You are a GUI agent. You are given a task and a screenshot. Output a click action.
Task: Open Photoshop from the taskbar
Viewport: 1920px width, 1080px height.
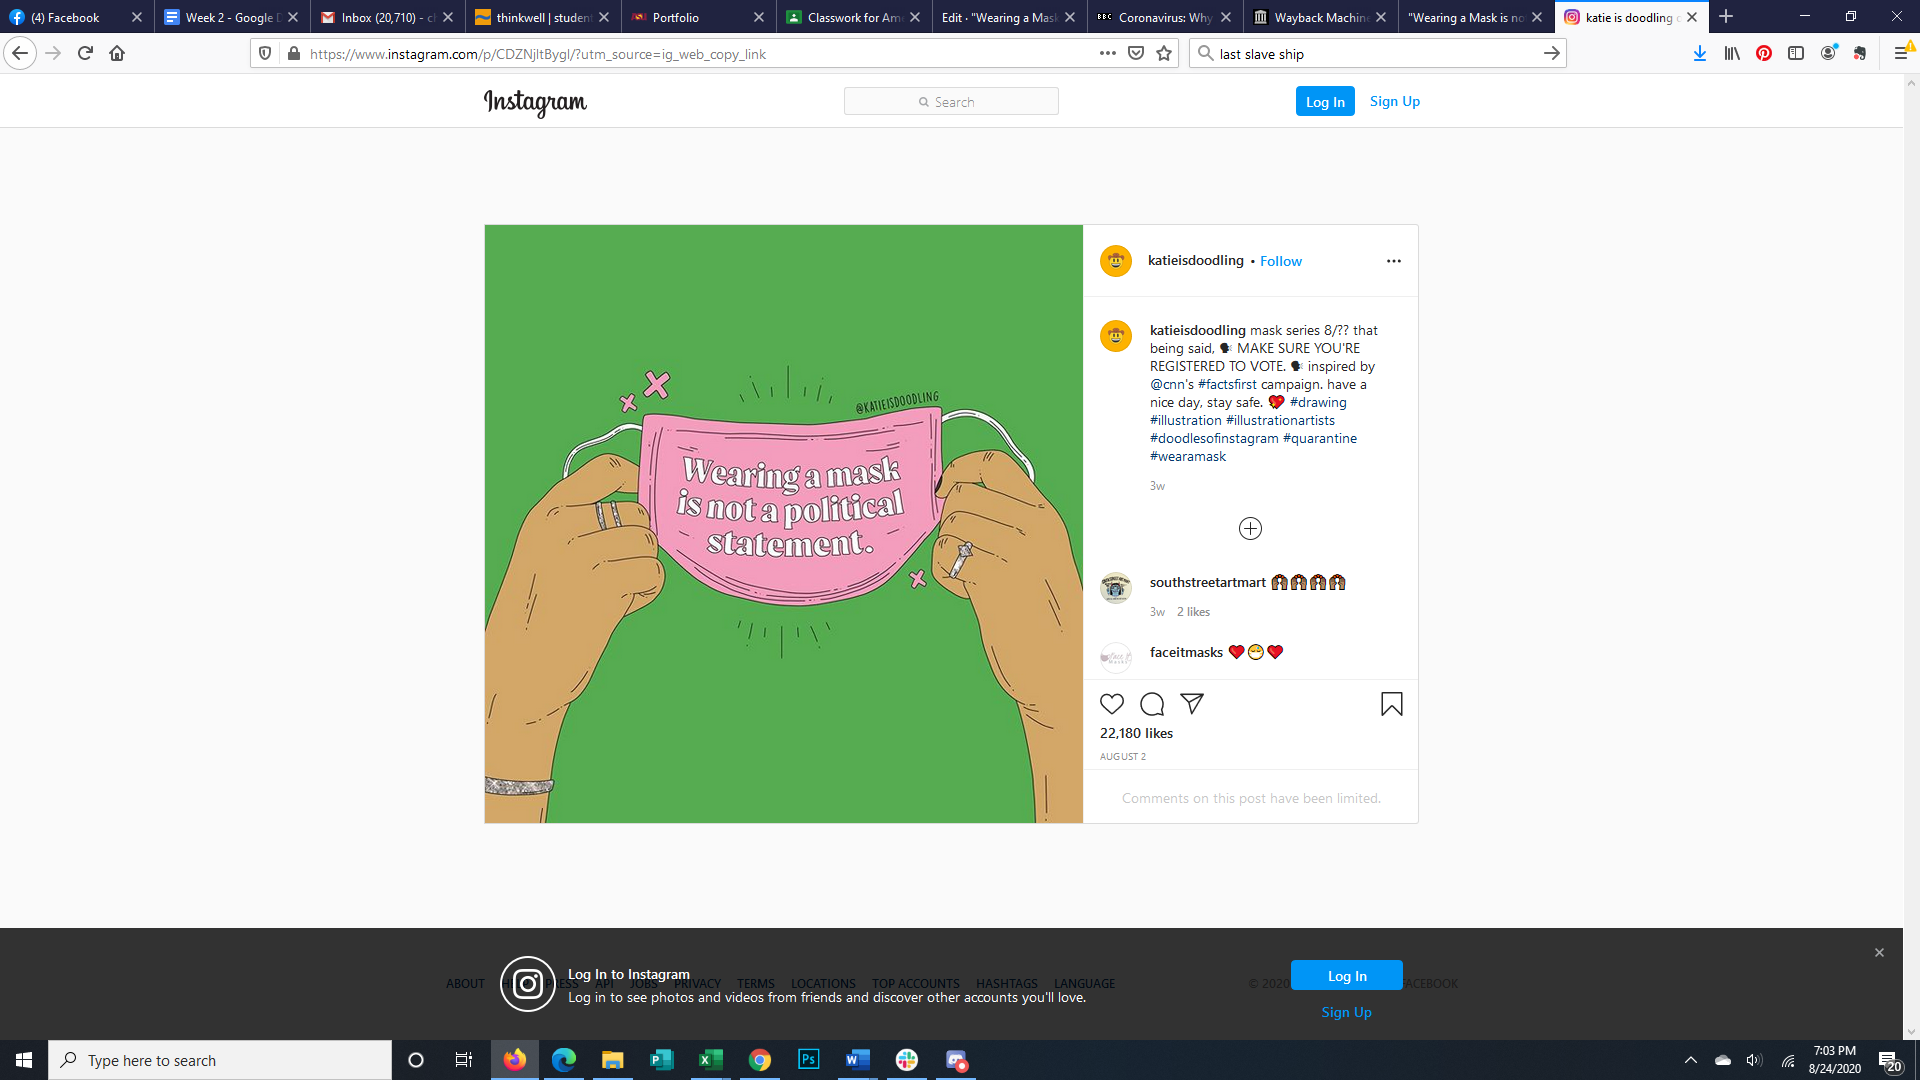pos(808,1060)
